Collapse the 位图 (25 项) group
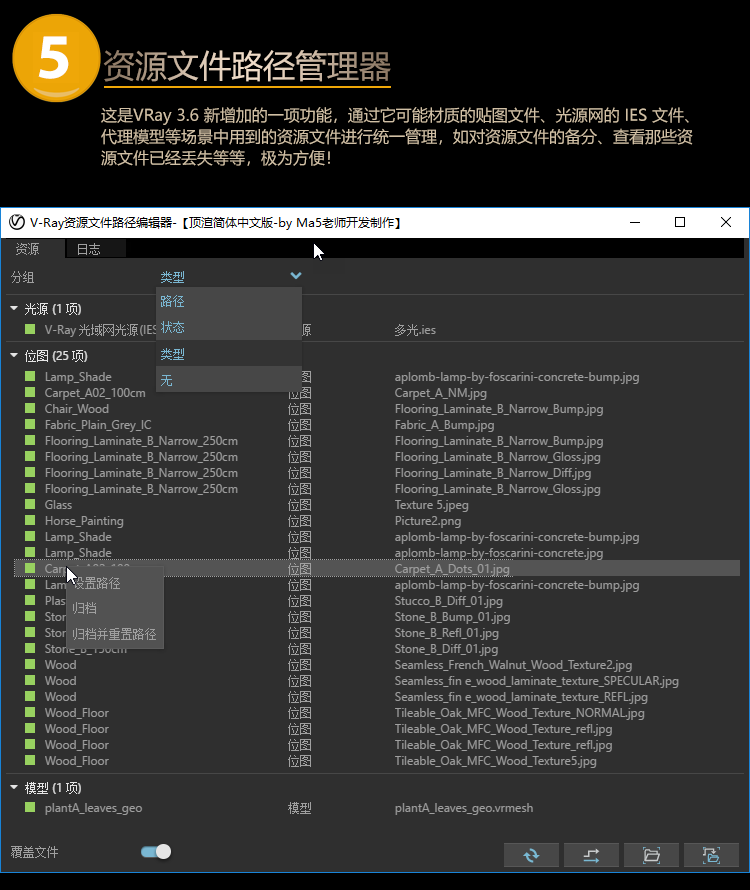Screen dimensions: 750x890 [14, 355]
